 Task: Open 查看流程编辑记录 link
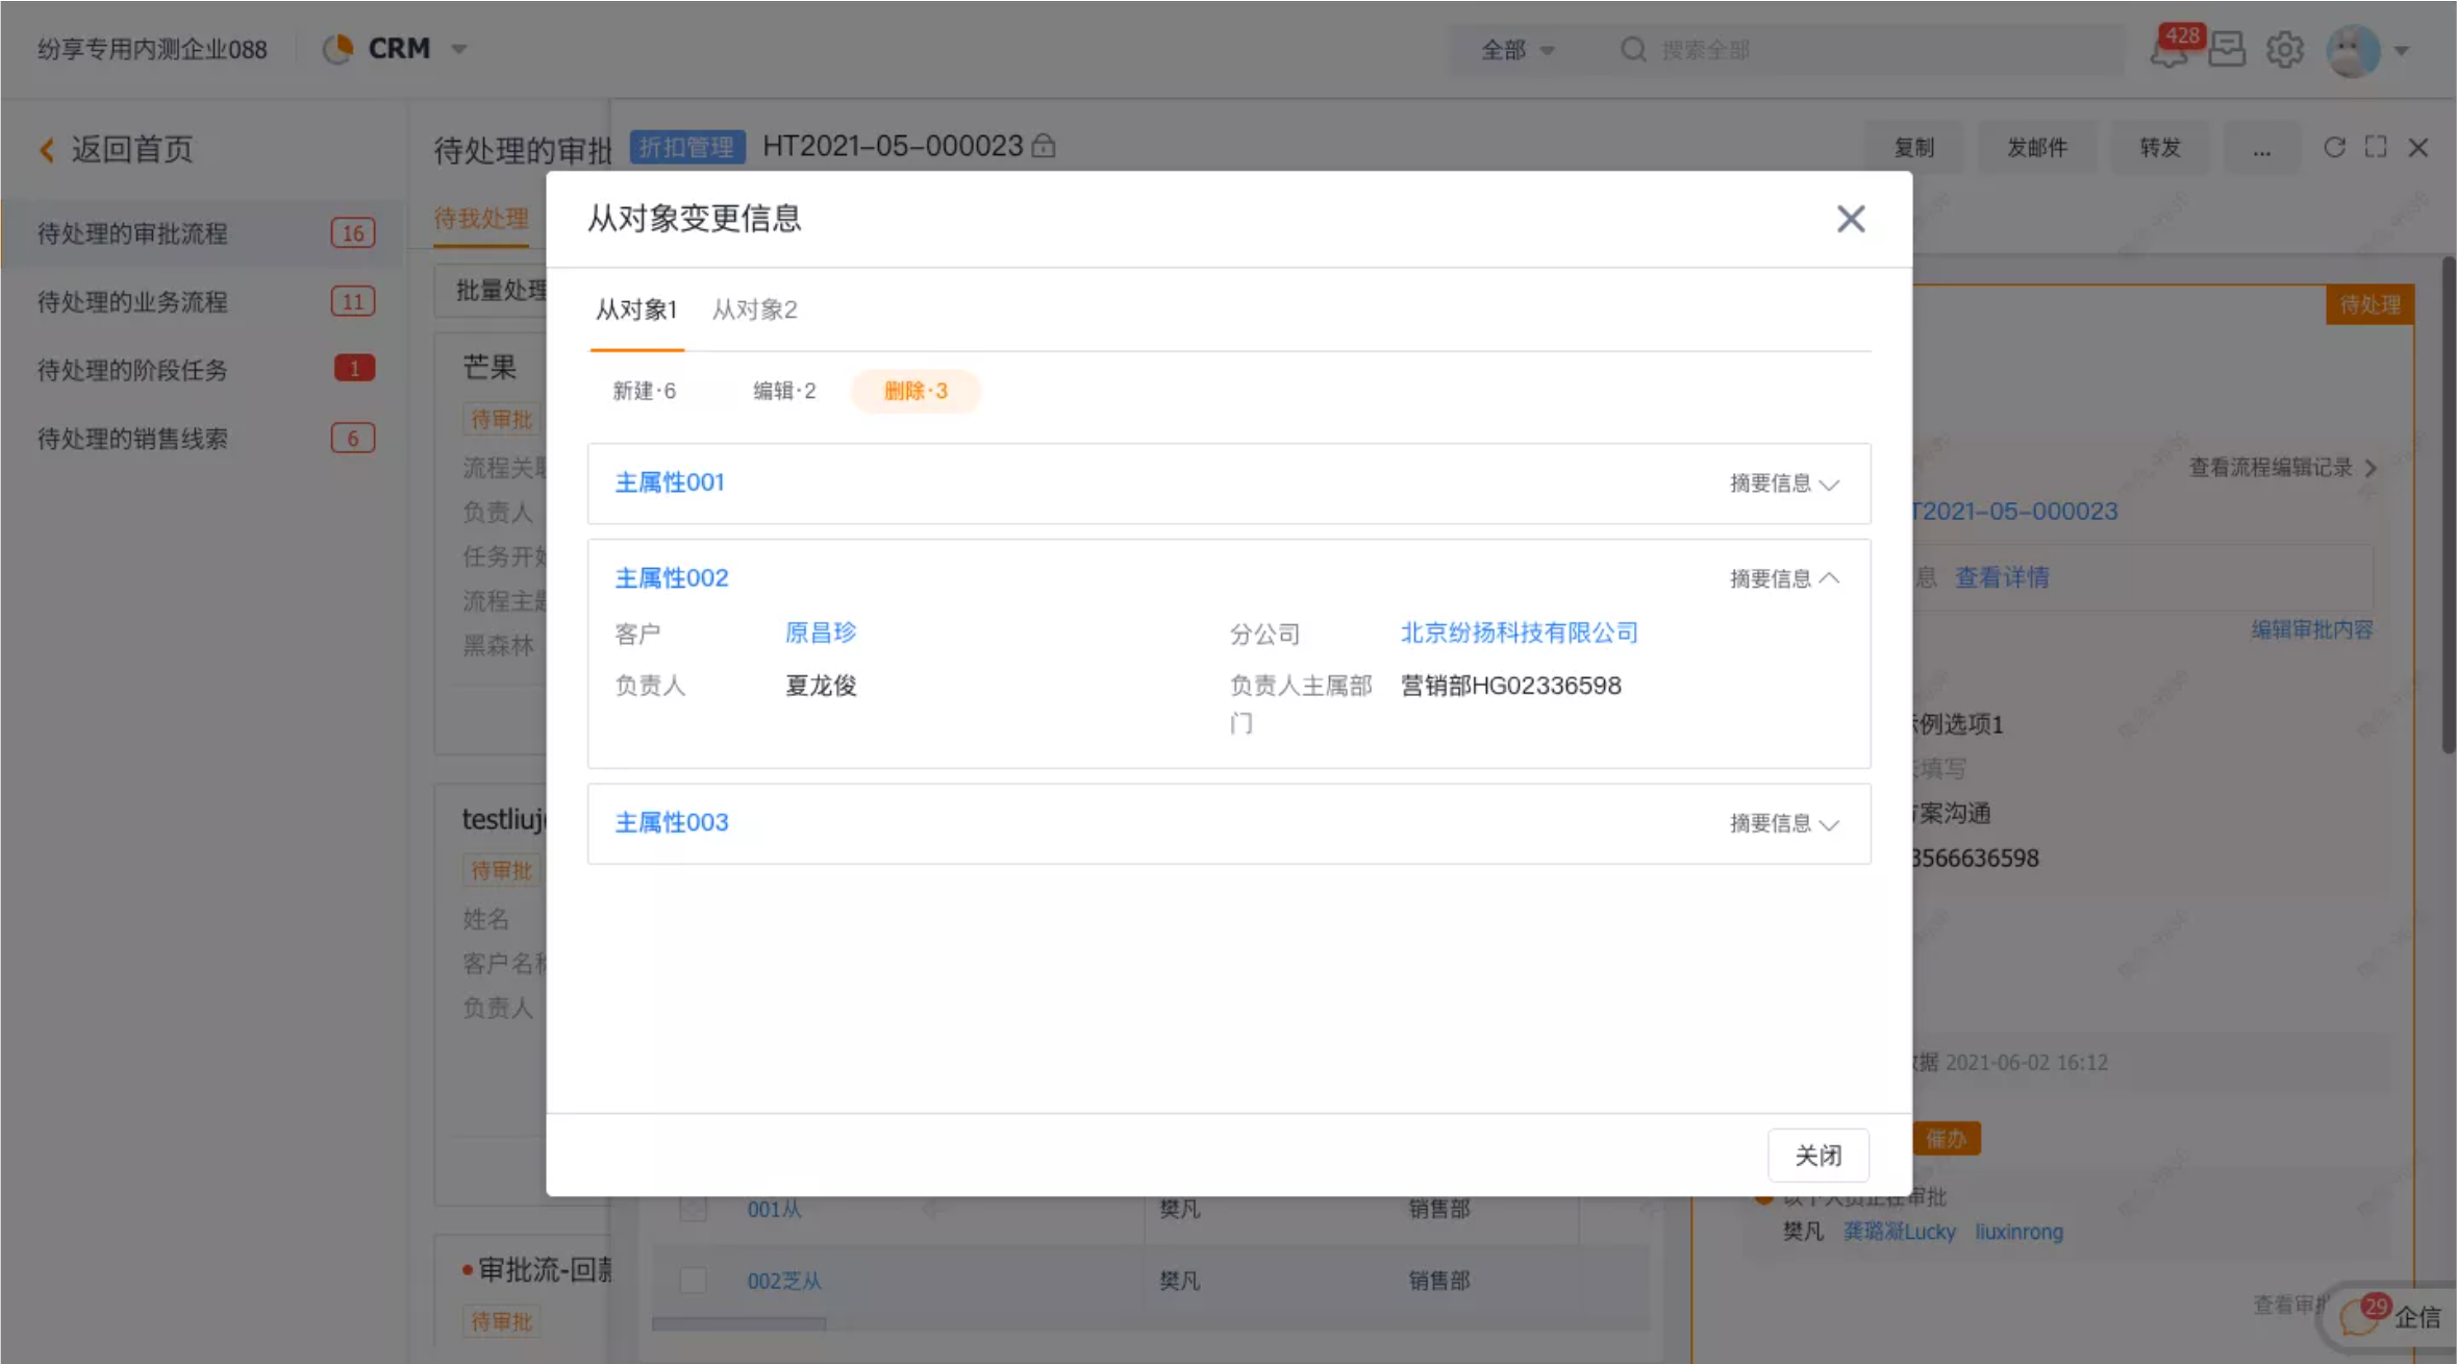(x=2283, y=468)
